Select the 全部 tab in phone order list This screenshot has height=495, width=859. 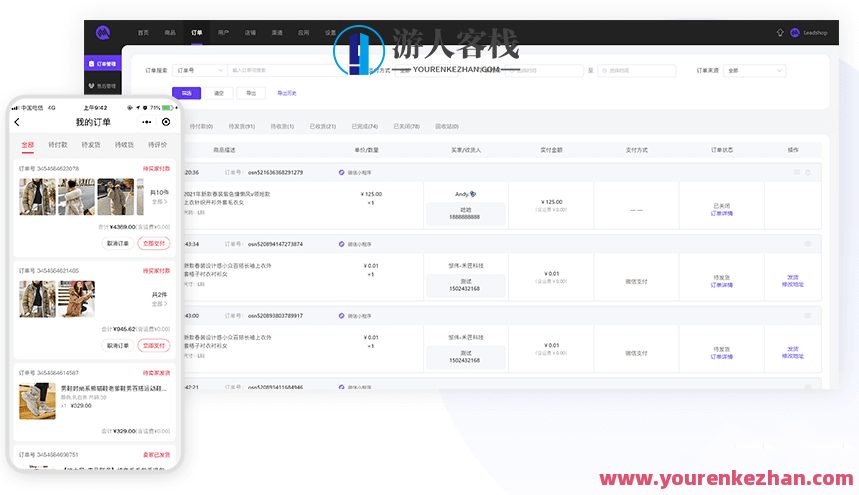(27, 145)
